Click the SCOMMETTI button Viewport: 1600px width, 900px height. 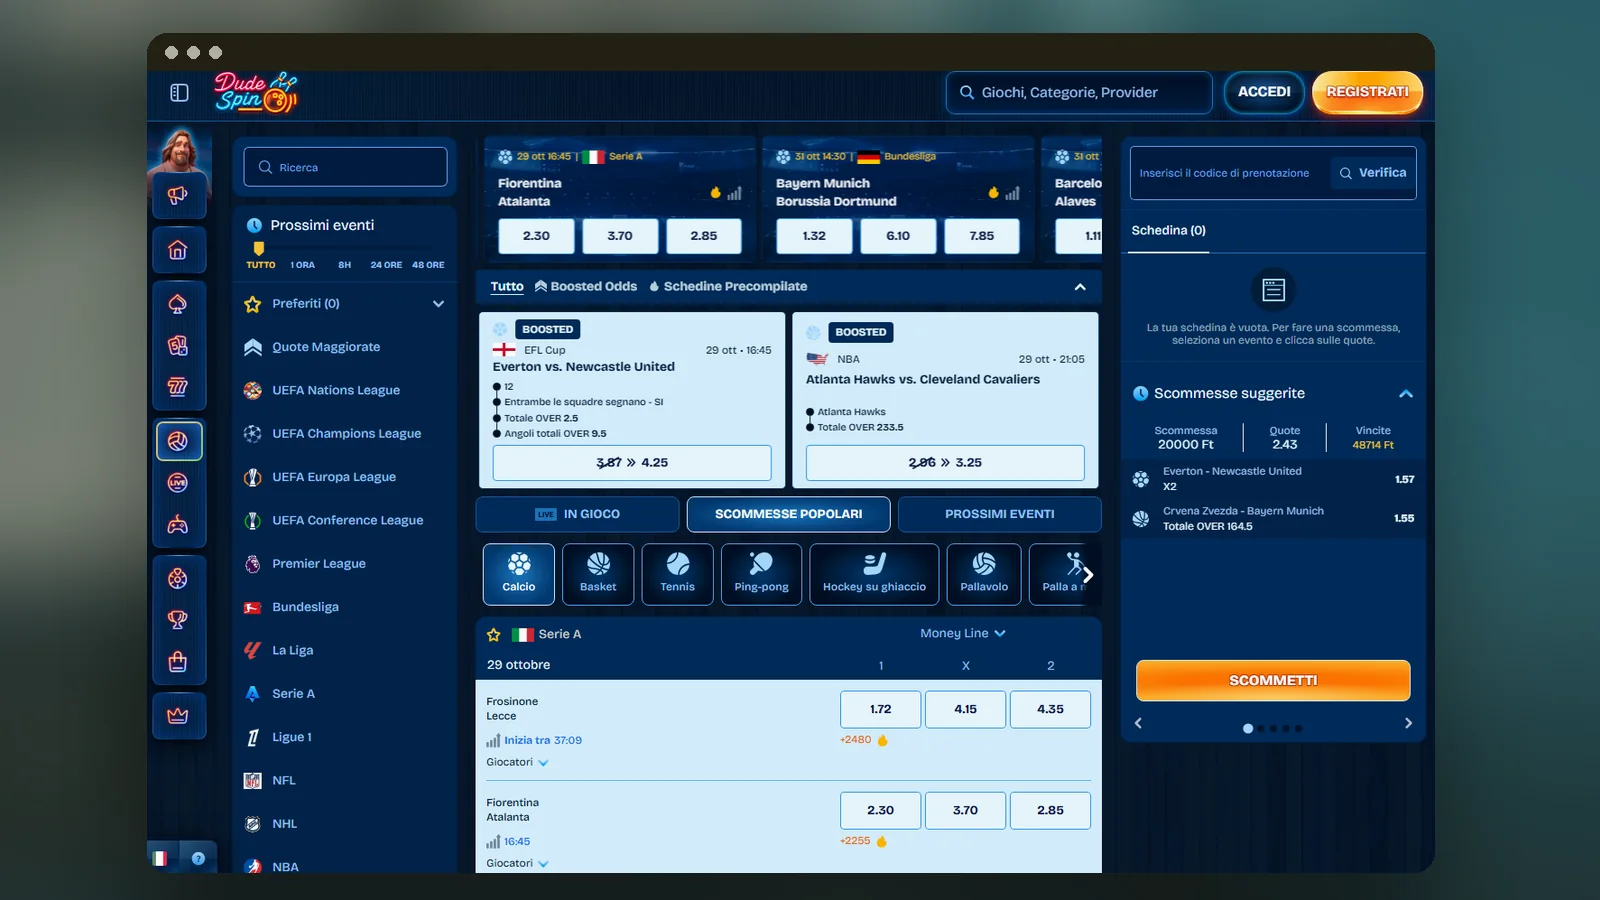(x=1273, y=680)
